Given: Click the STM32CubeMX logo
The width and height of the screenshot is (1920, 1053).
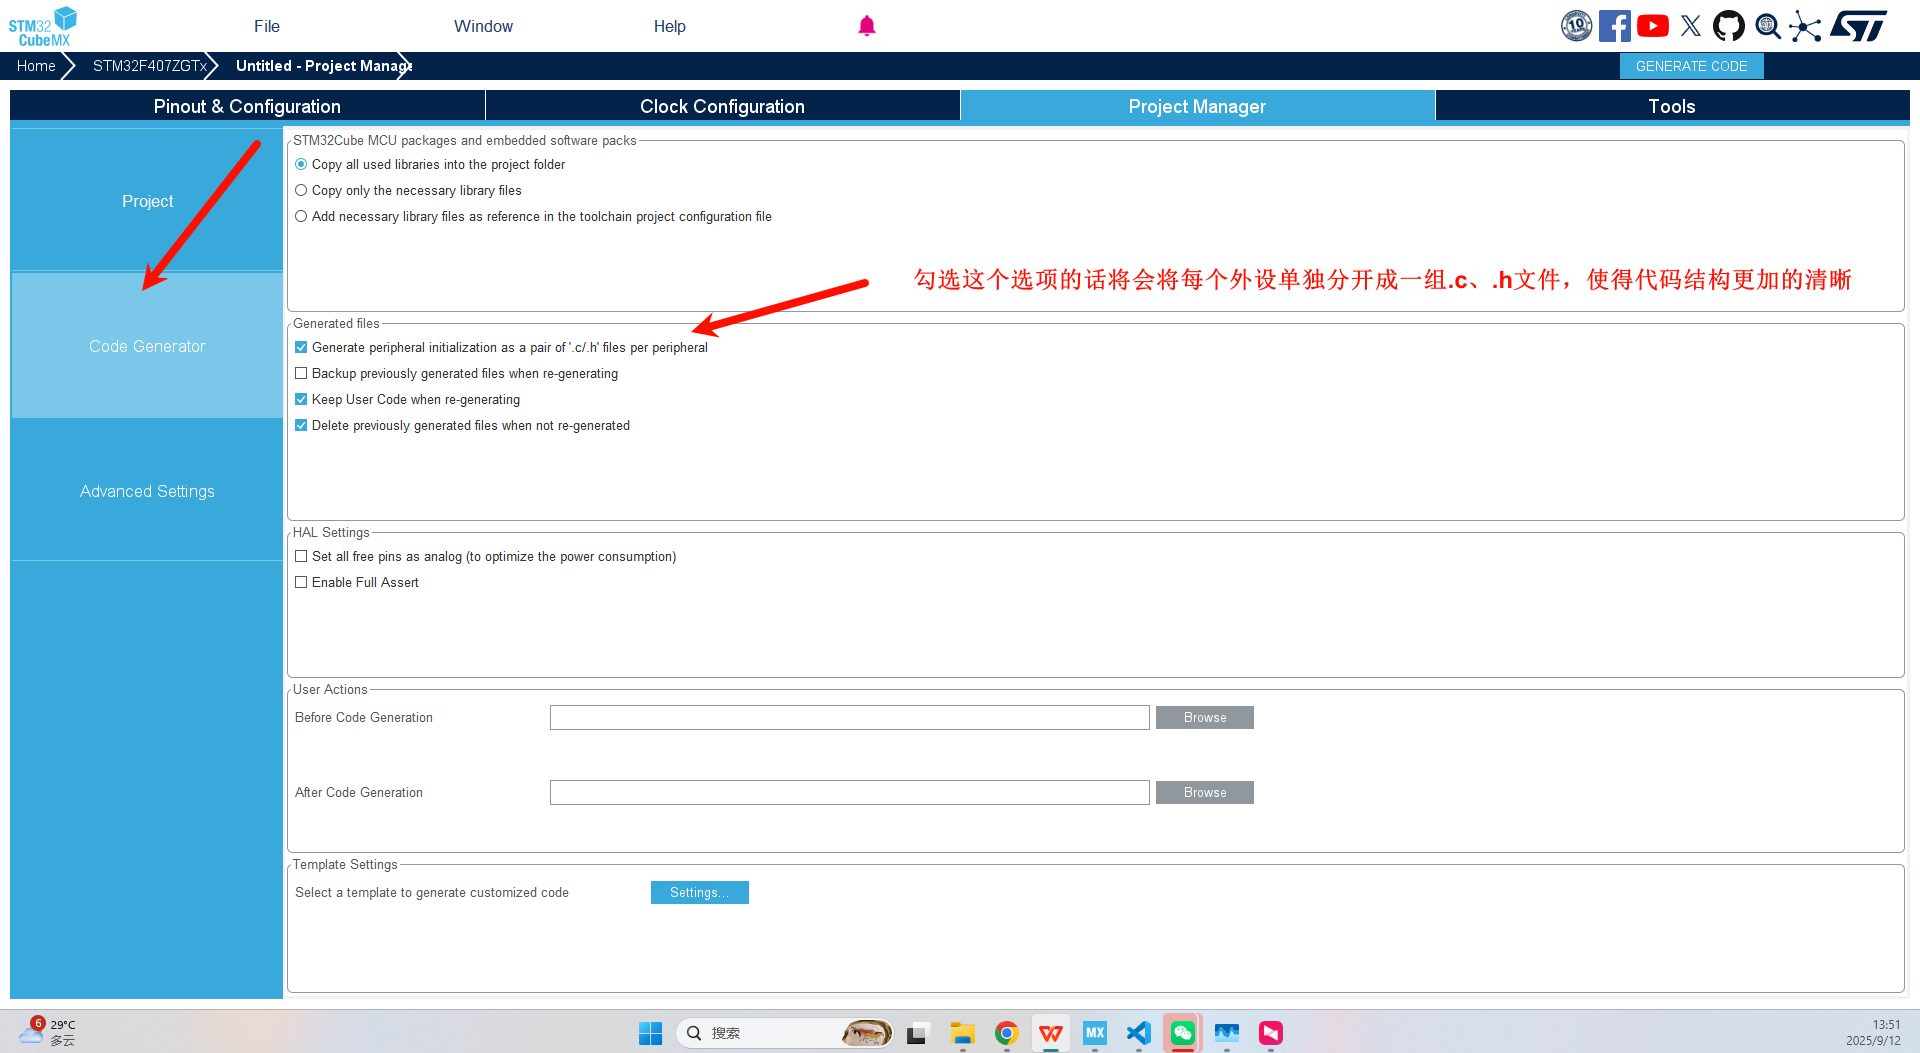Looking at the screenshot, I should [43, 26].
